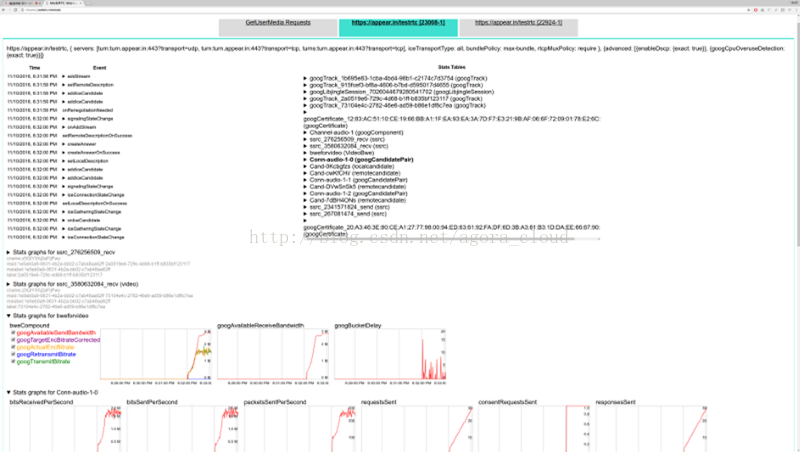Expand Conn-audio-1-0 googCandidatePair table
The image size is (800, 452).
(x=306, y=160)
